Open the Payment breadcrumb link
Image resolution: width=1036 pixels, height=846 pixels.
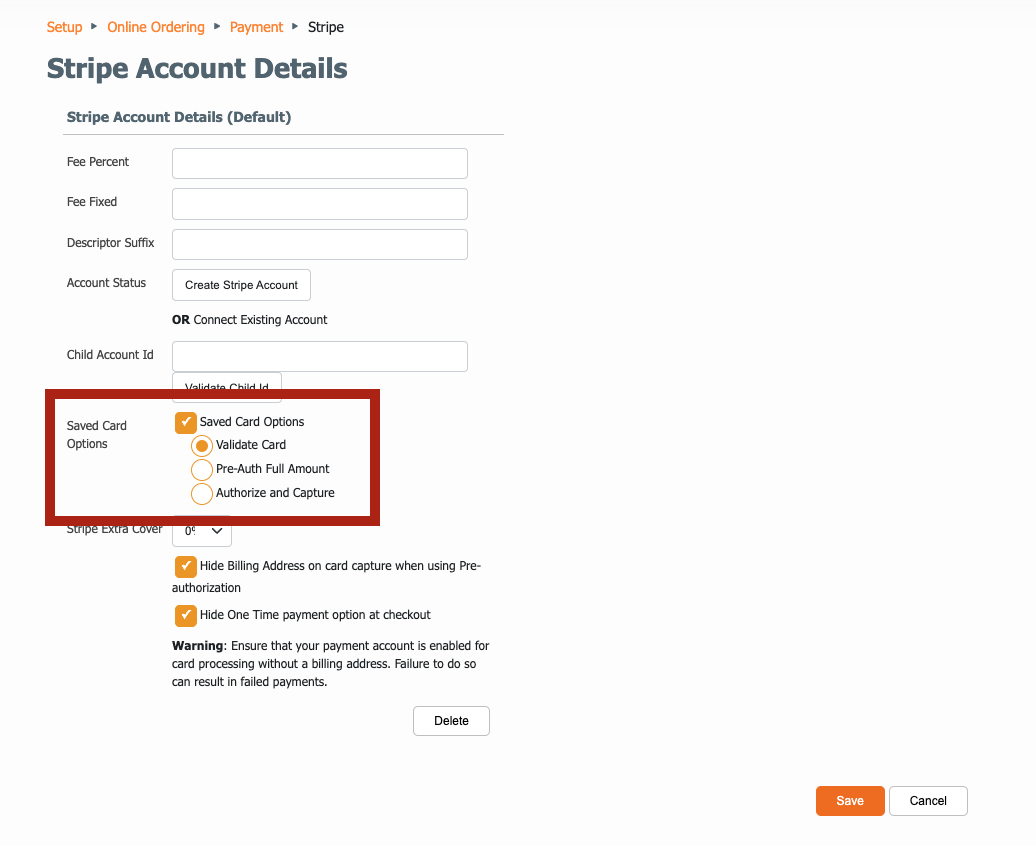click(x=256, y=27)
